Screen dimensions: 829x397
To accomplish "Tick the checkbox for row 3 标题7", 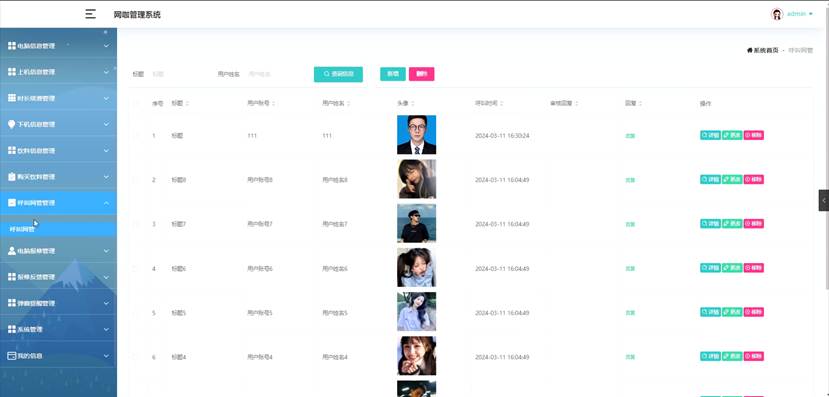I will 136,224.
